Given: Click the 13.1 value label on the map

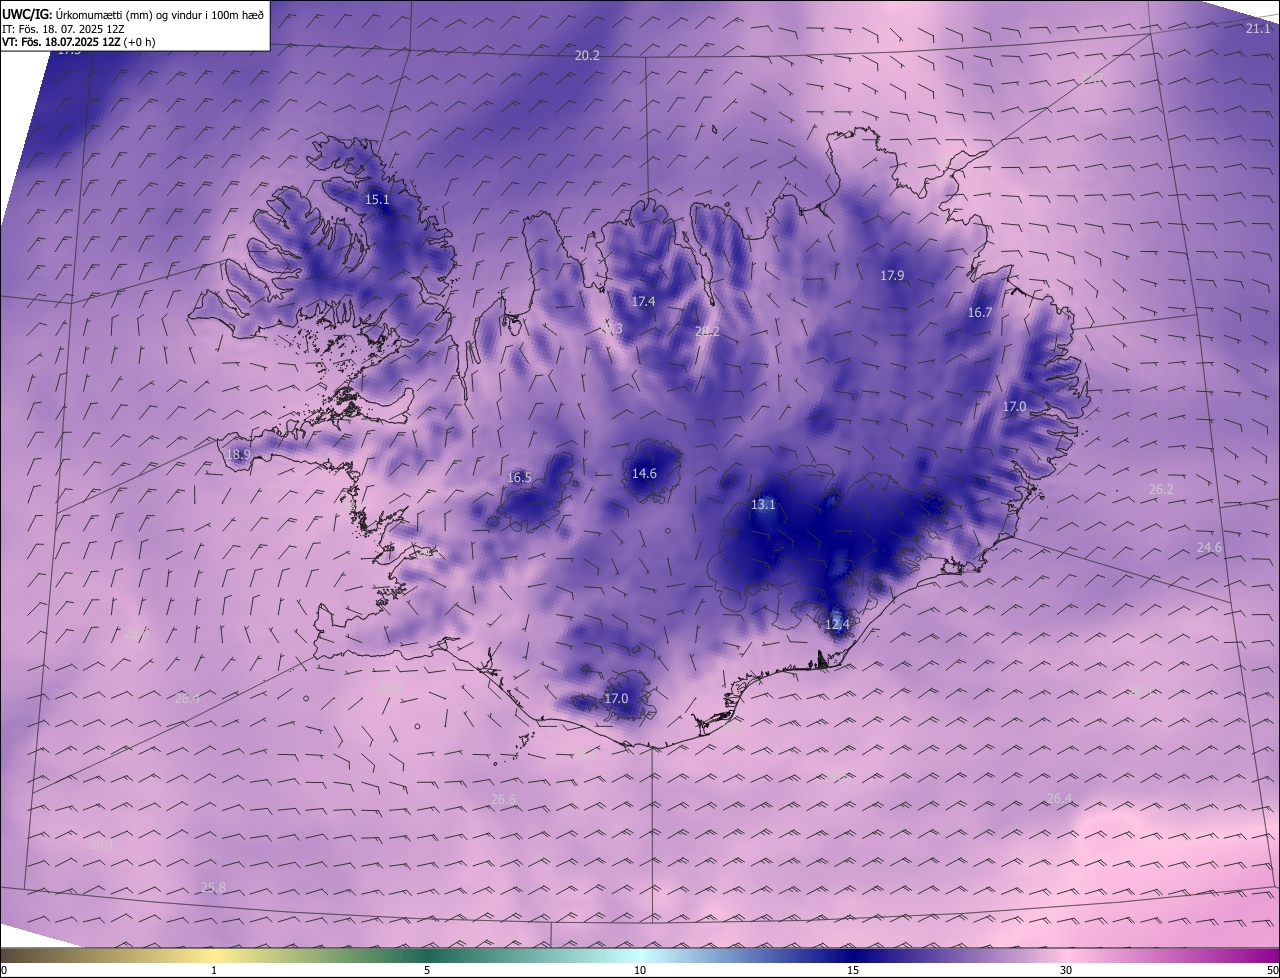Looking at the screenshot, I should pyautogui.click(x=763, y=505).
